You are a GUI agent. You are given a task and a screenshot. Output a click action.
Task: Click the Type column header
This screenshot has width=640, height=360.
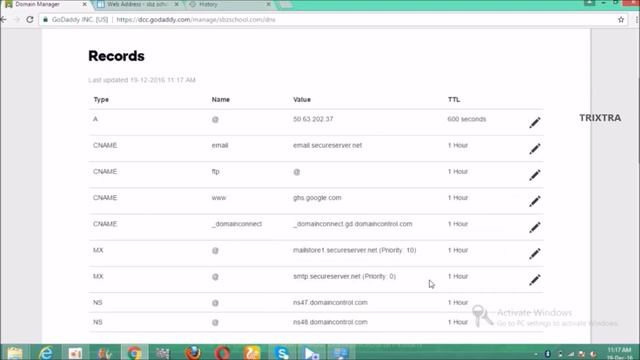coord(101,100)
